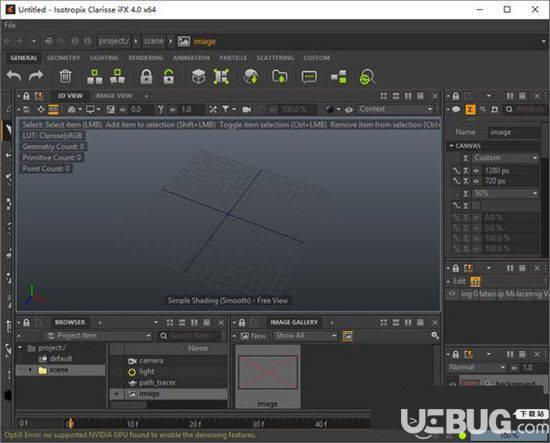The image size is (550, 443).
Task: Click the first green group hierarchy icon
Action: click(95, 76)
